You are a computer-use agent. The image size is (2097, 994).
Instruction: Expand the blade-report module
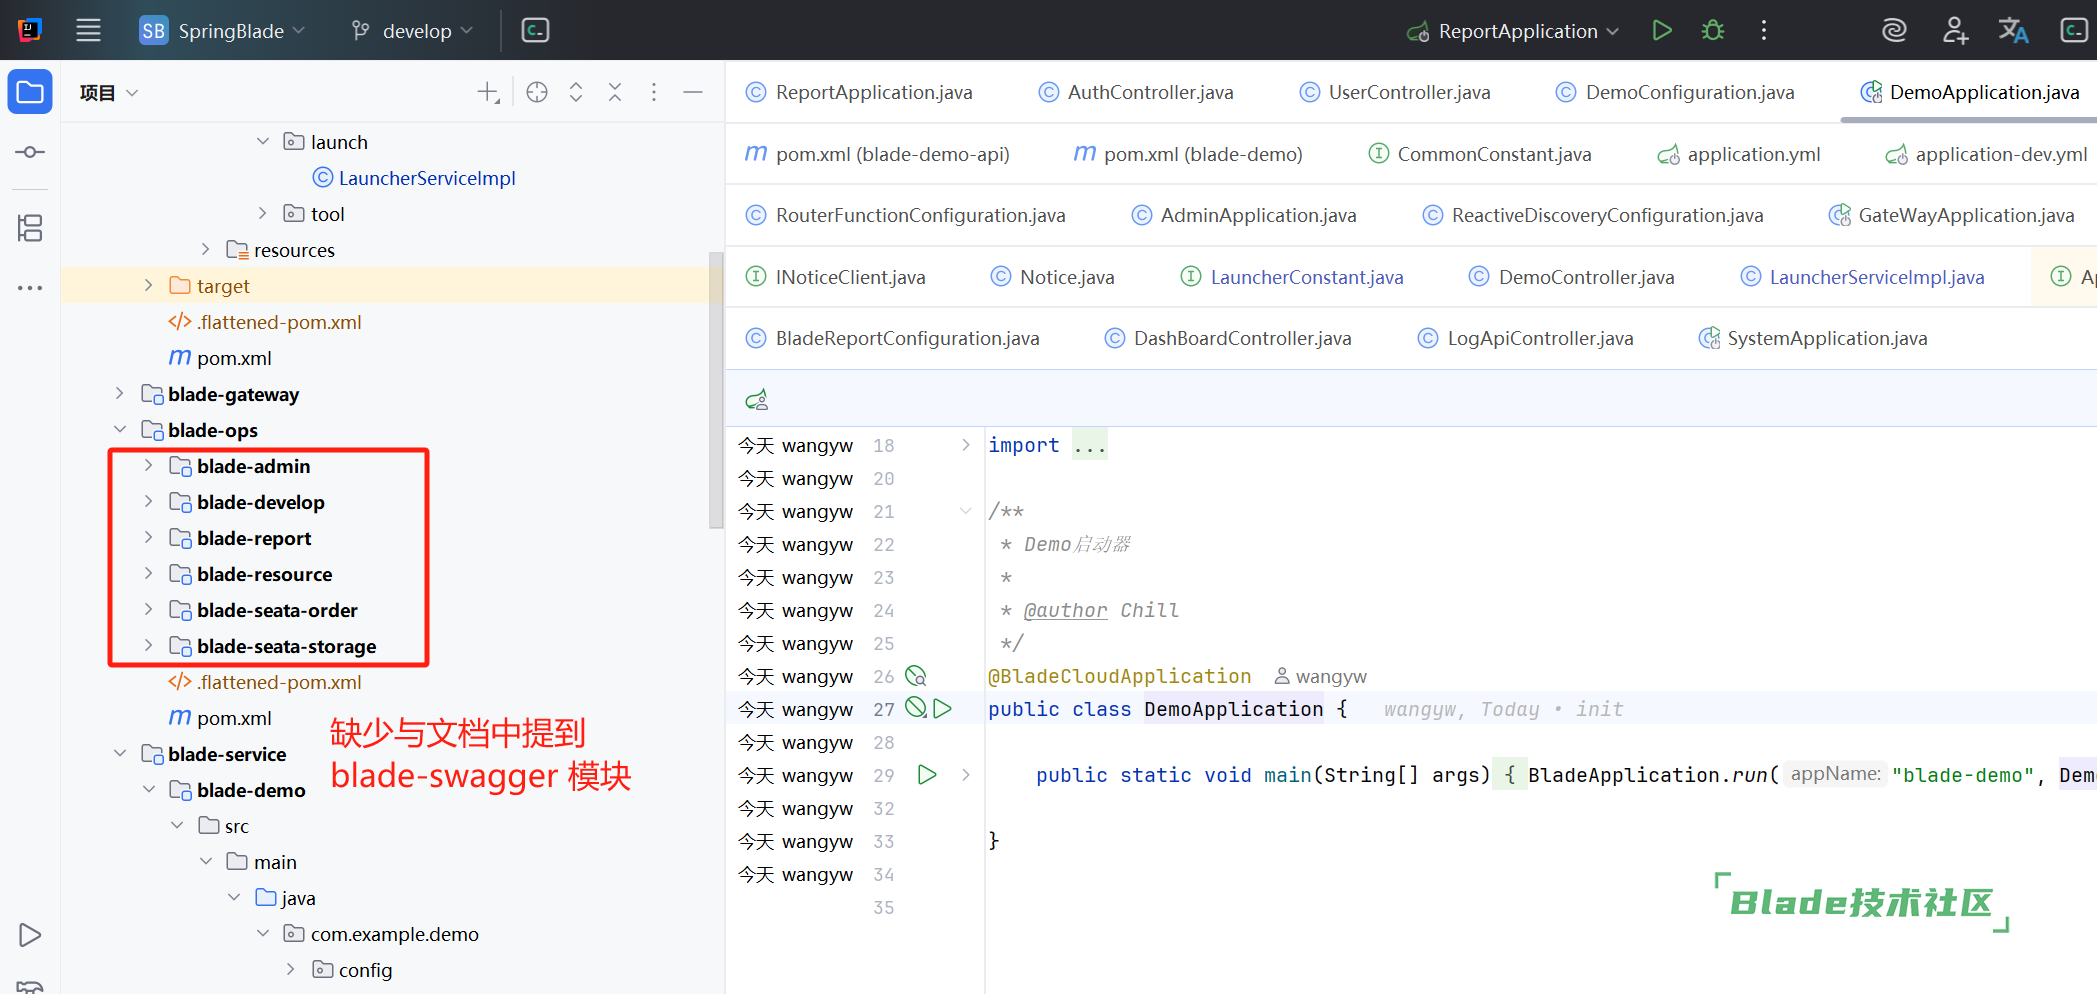click(149, 538)
